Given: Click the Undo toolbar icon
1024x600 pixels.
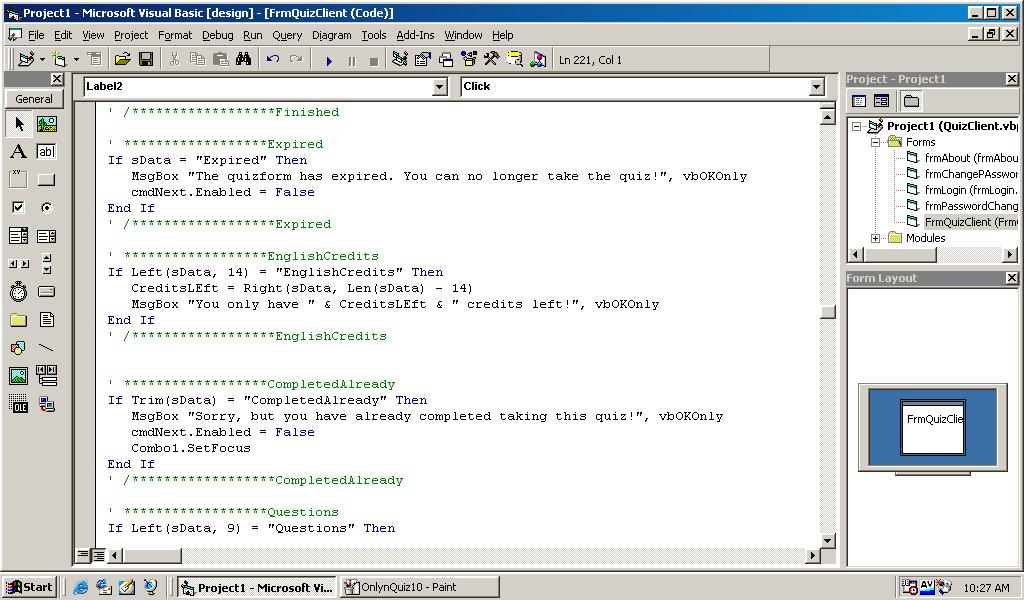Looking at the screenshot, I should pyautogui.click(x=273, y=60).
